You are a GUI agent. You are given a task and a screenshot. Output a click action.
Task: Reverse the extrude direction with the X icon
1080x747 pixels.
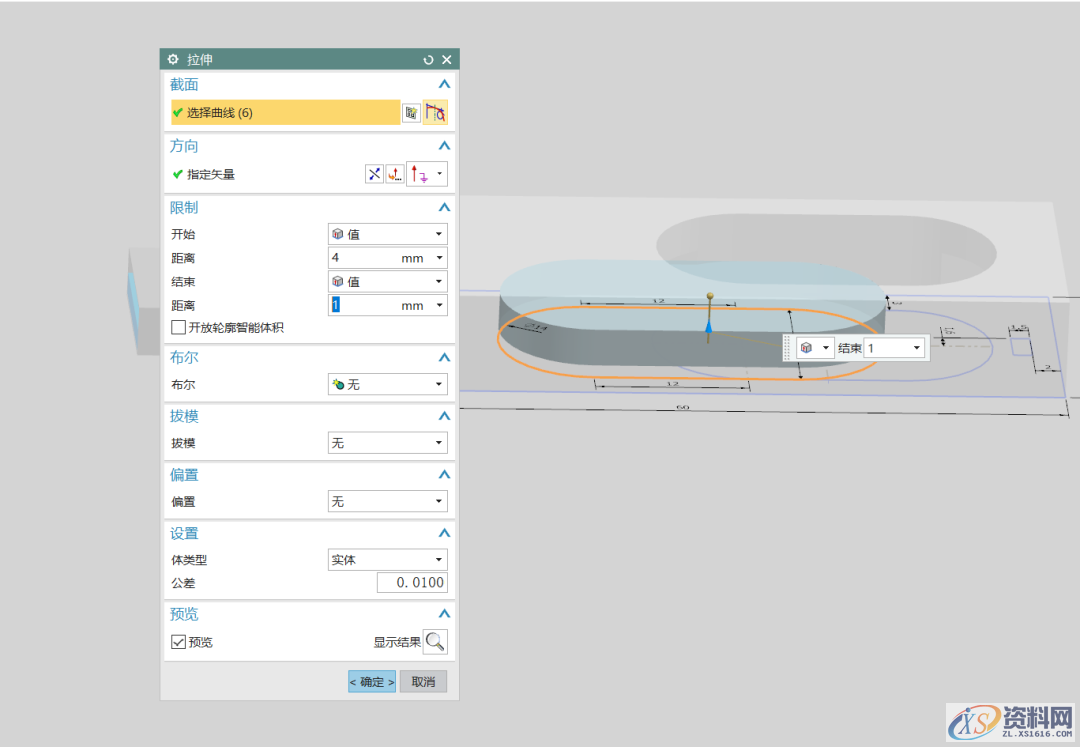pyautogui.click(x=374, y=173)
